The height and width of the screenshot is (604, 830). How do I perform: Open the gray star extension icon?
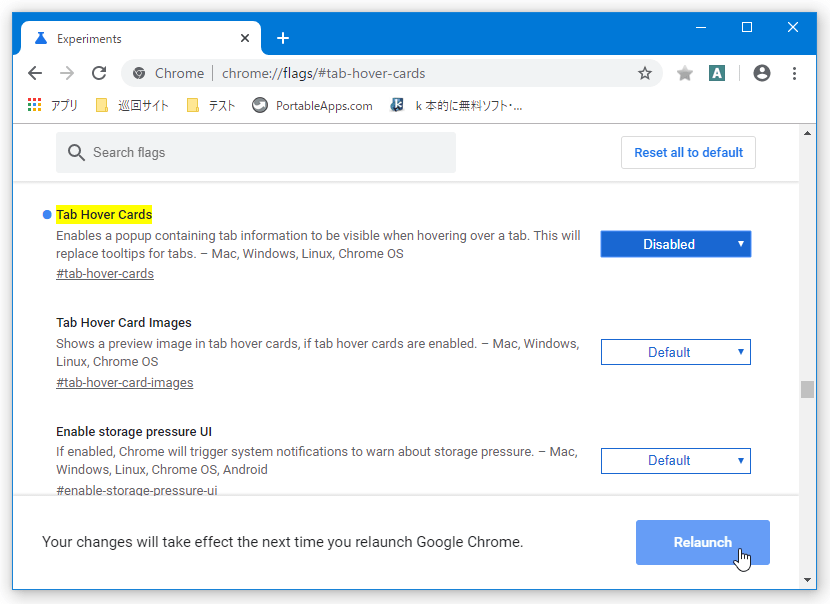pyautogui.click(x=684, y=73)
